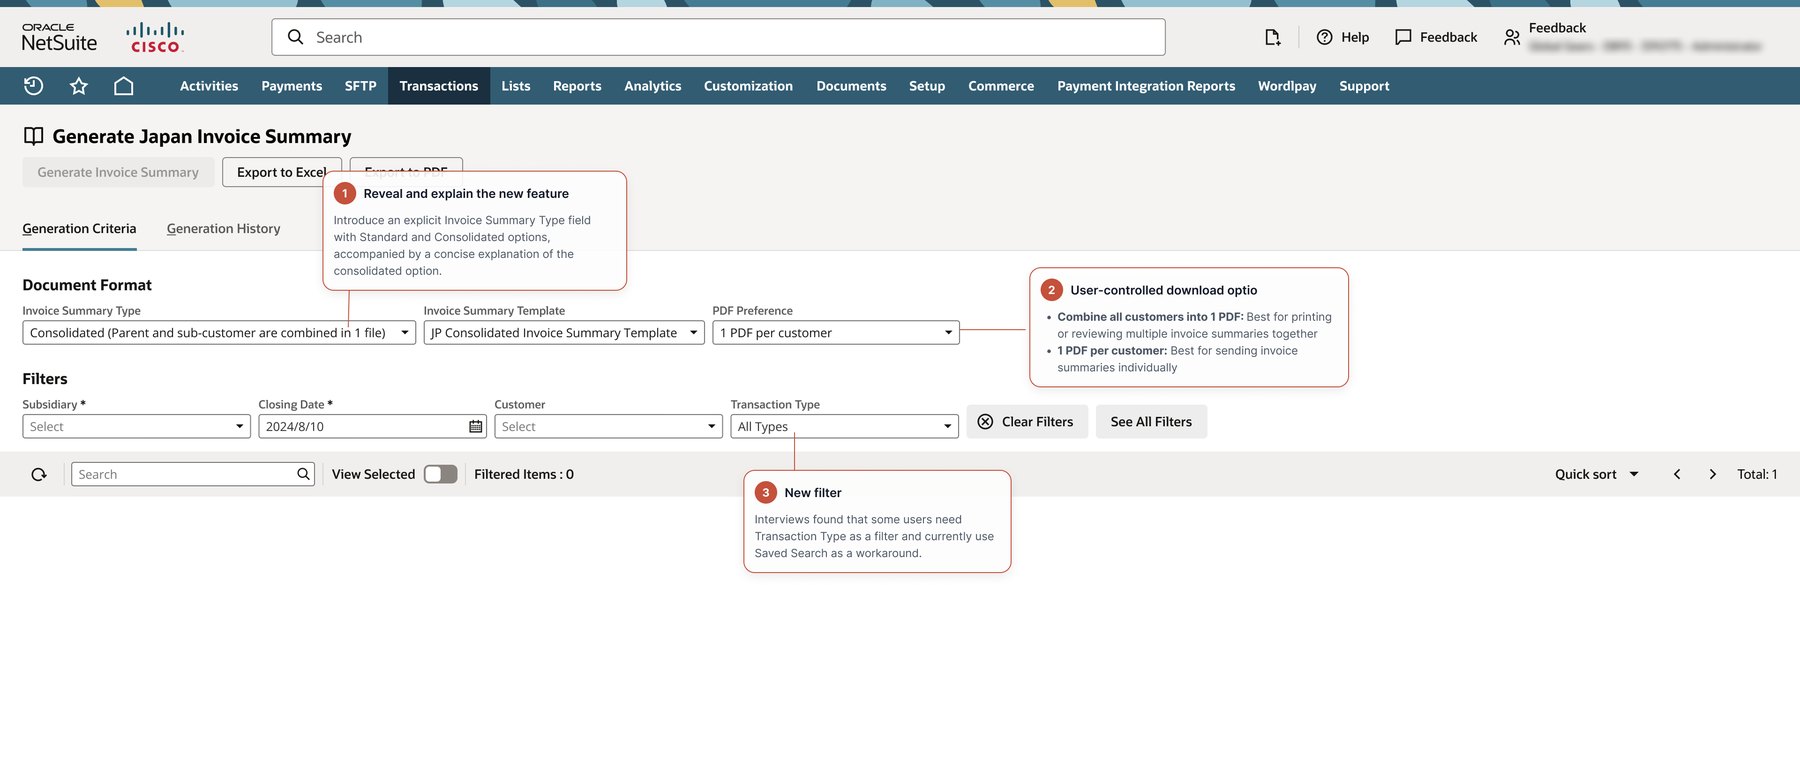Click the Generate Invoice Summary button

[118, 172]
